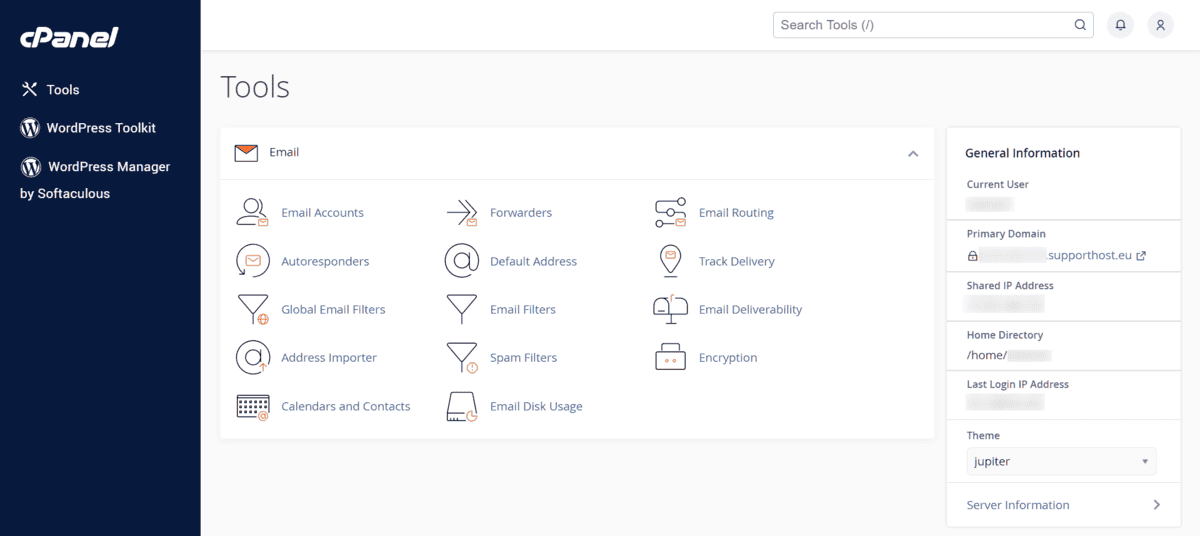Open WordPress Toolkit in the sidebar
This screenshot has height=536, width=1200.
coord(100,128)
